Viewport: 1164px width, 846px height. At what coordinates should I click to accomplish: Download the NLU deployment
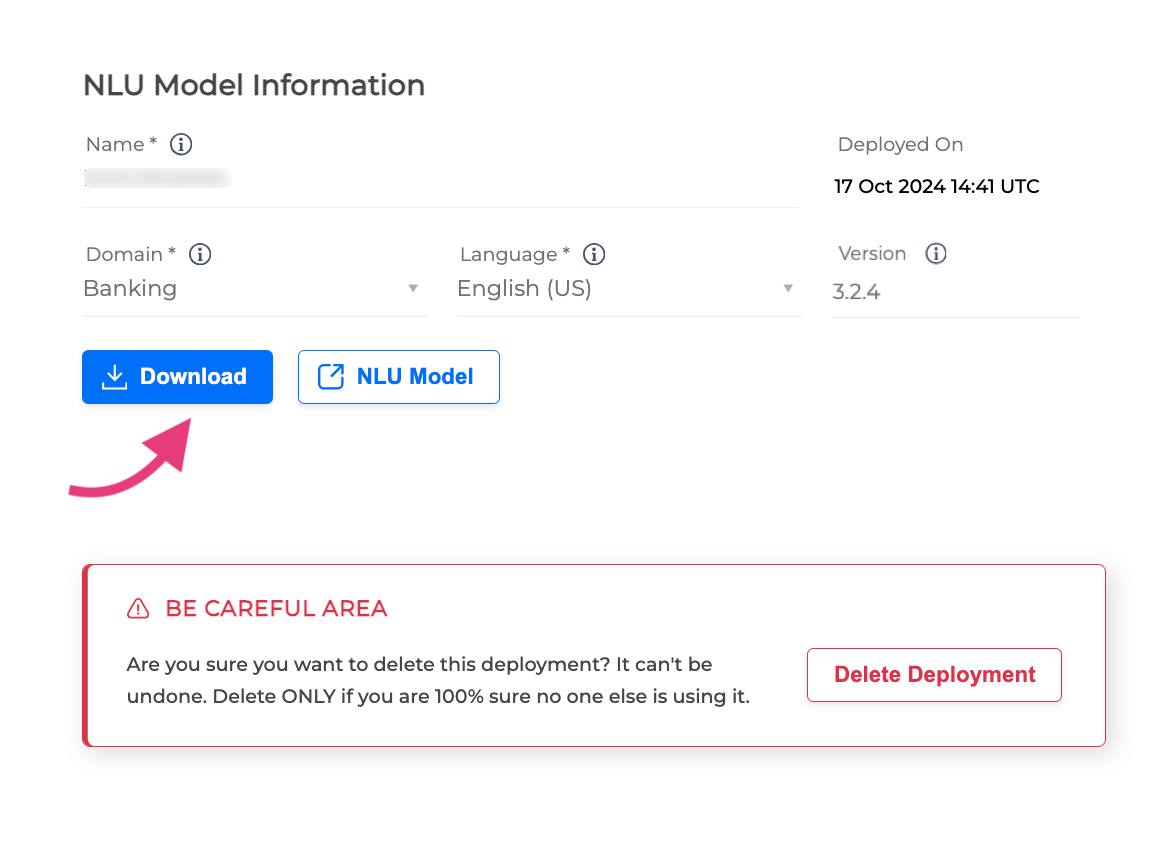point(177,377)
